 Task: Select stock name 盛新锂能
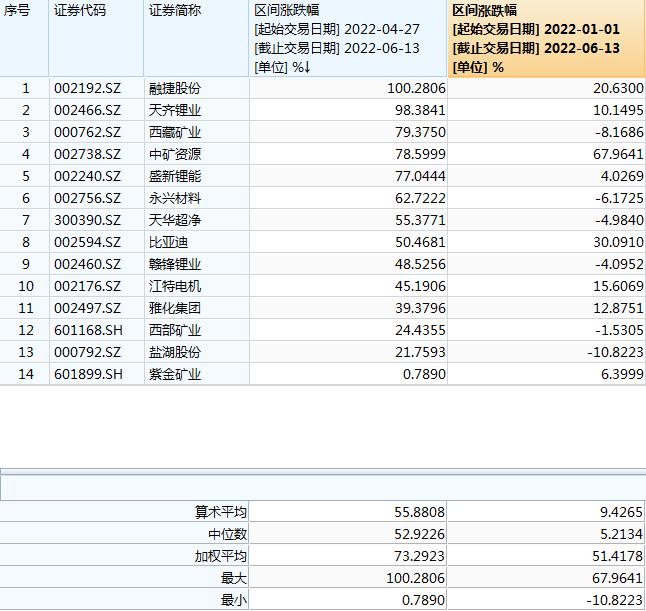(x=175, y=176)
